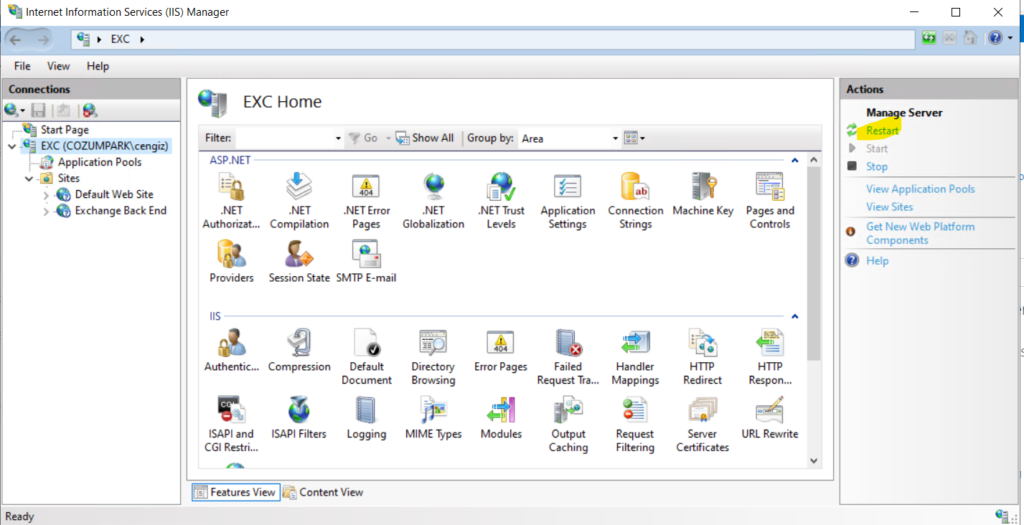Open the Directory Browsing feature
The image size is (1024, 525).
(433, 357)
